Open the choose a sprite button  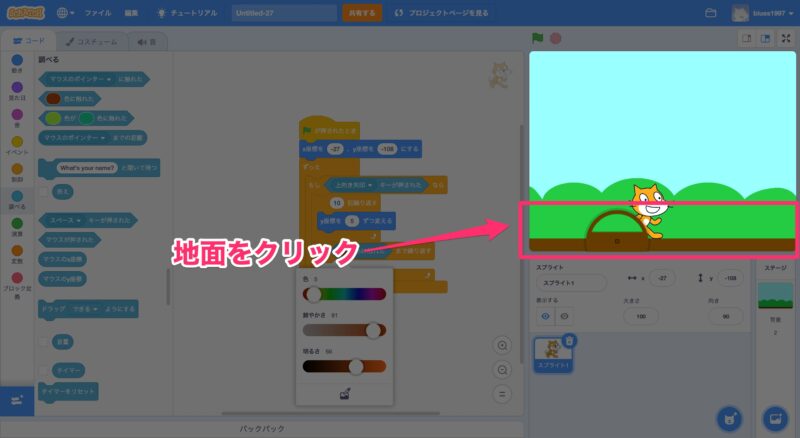pos(729,416)
